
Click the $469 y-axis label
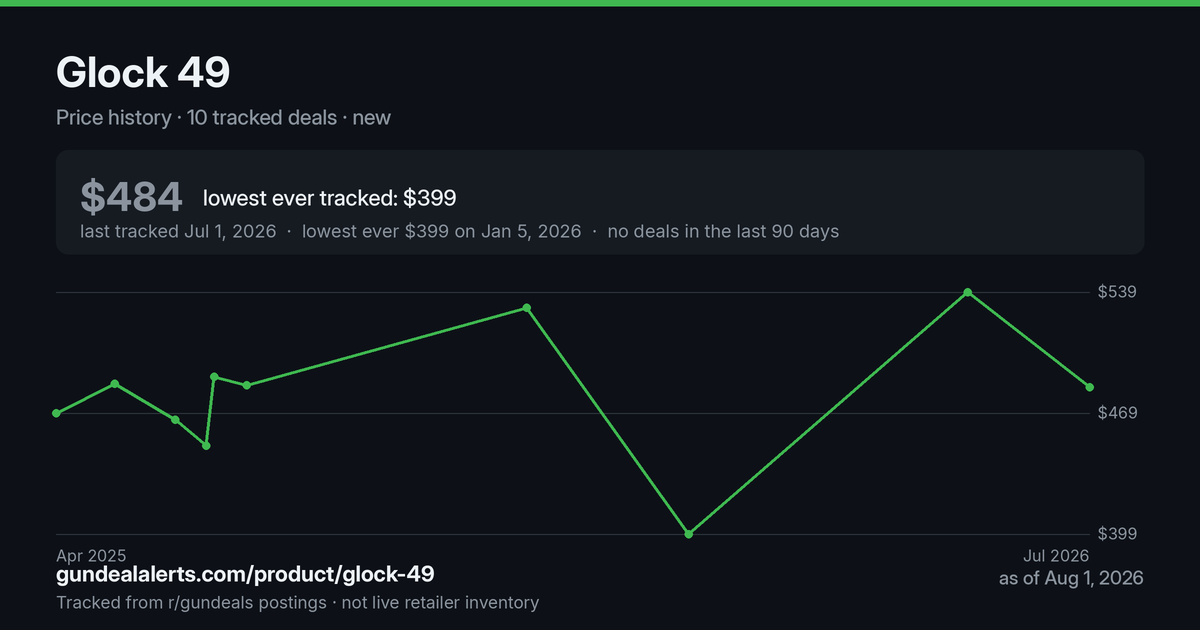(1118, 413)
